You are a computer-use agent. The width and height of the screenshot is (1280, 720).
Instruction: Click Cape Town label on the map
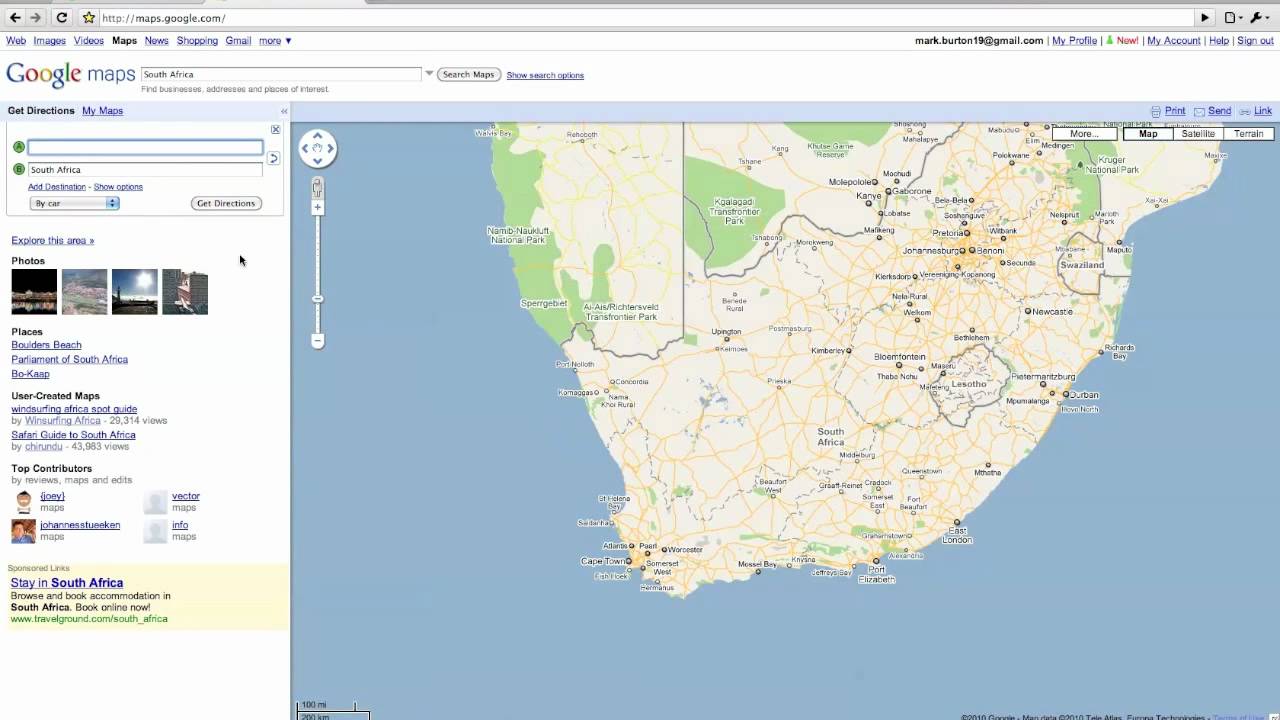(603, 562)
